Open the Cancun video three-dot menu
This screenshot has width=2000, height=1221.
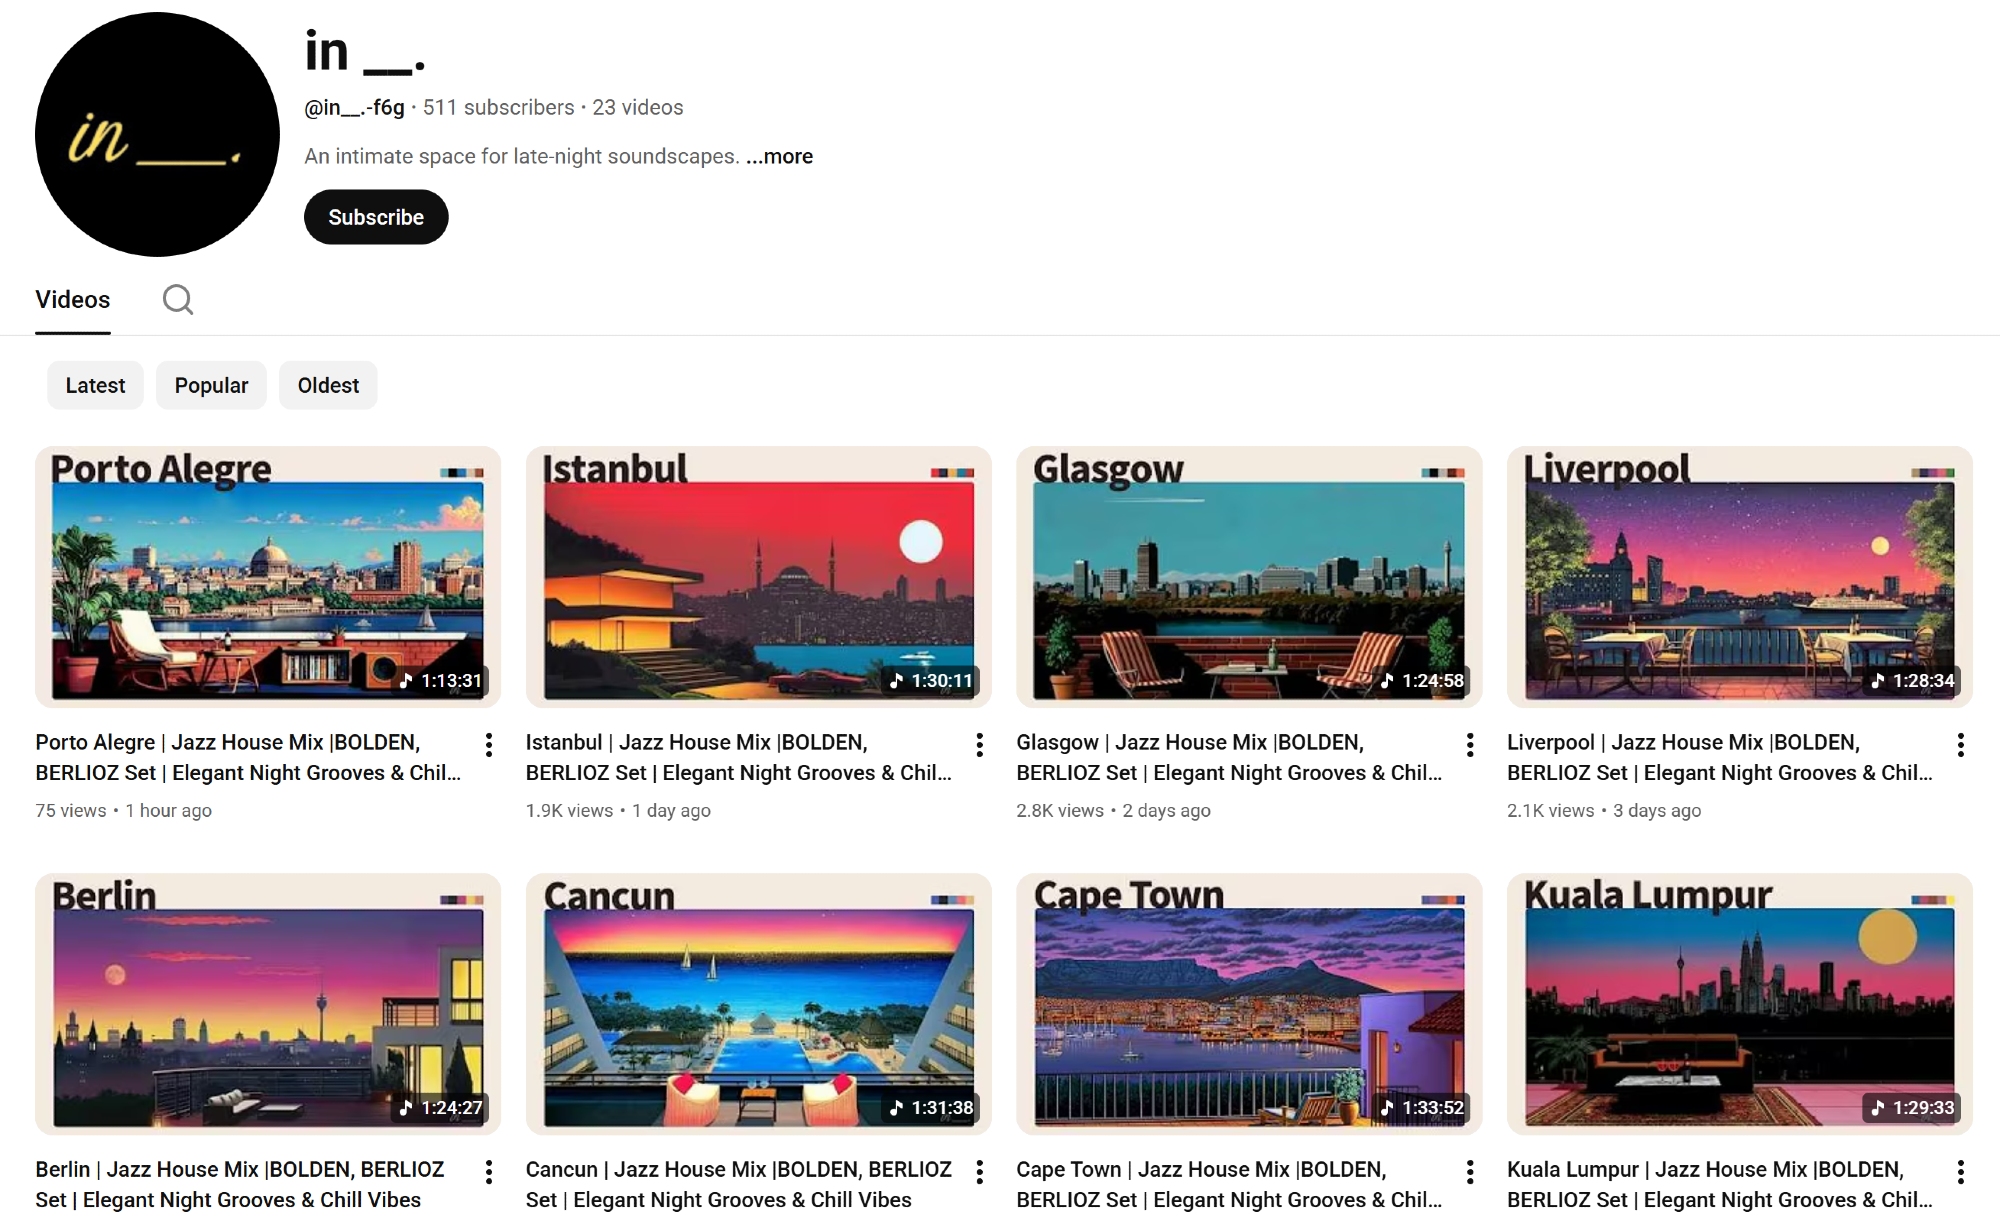[979, 1172]
